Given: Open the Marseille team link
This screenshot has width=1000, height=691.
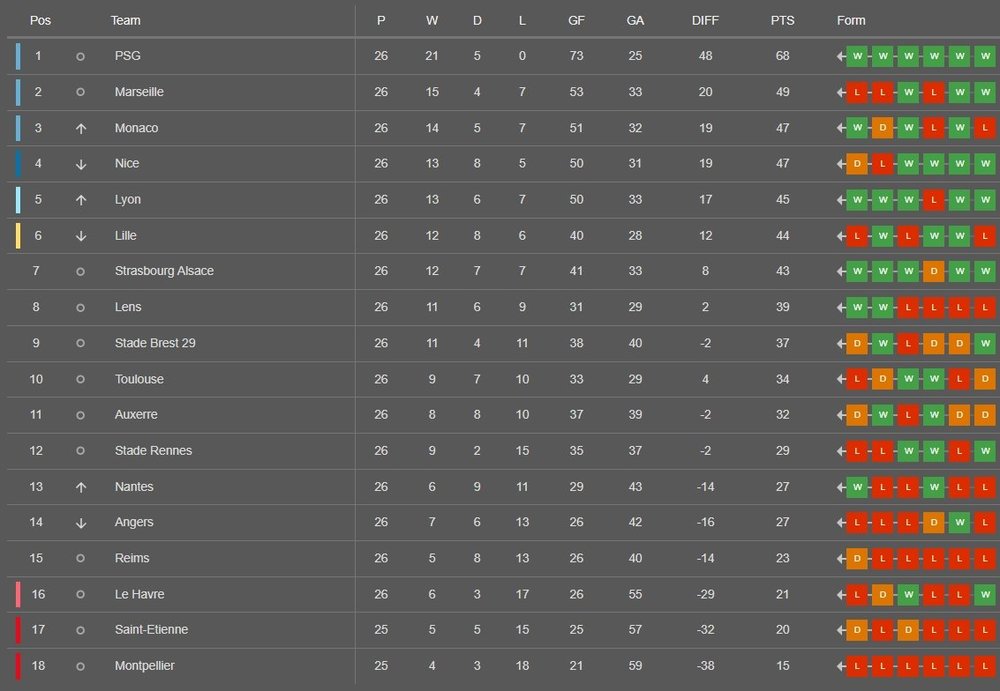Looking at the screenshot, I should point(139,92).
